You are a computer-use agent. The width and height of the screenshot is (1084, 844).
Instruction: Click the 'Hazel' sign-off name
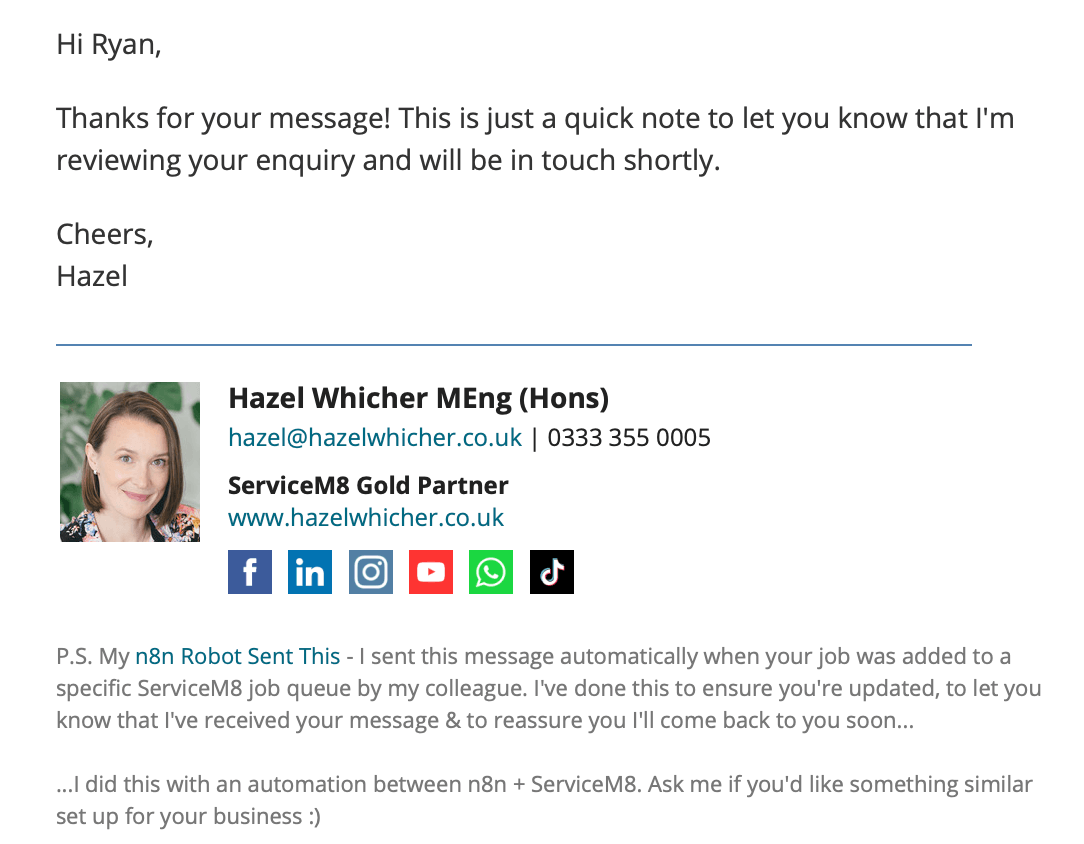92,276
